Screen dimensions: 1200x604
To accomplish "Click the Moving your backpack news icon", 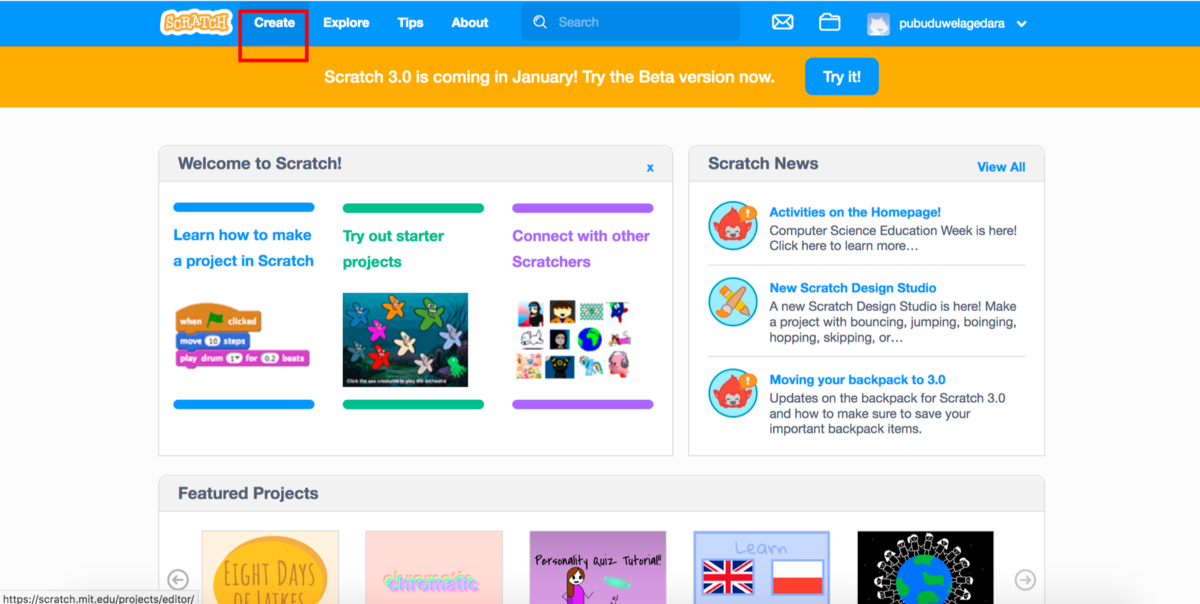I will point(733,393).
